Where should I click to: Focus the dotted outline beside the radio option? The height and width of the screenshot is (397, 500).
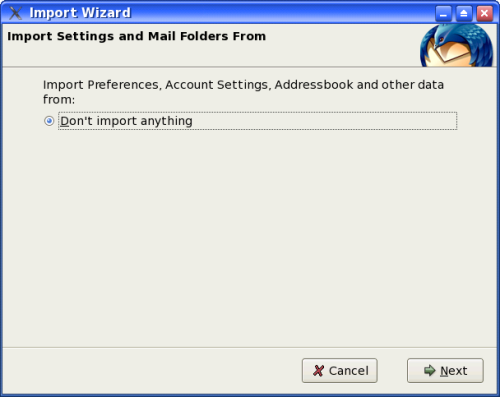tap(257, 121)
